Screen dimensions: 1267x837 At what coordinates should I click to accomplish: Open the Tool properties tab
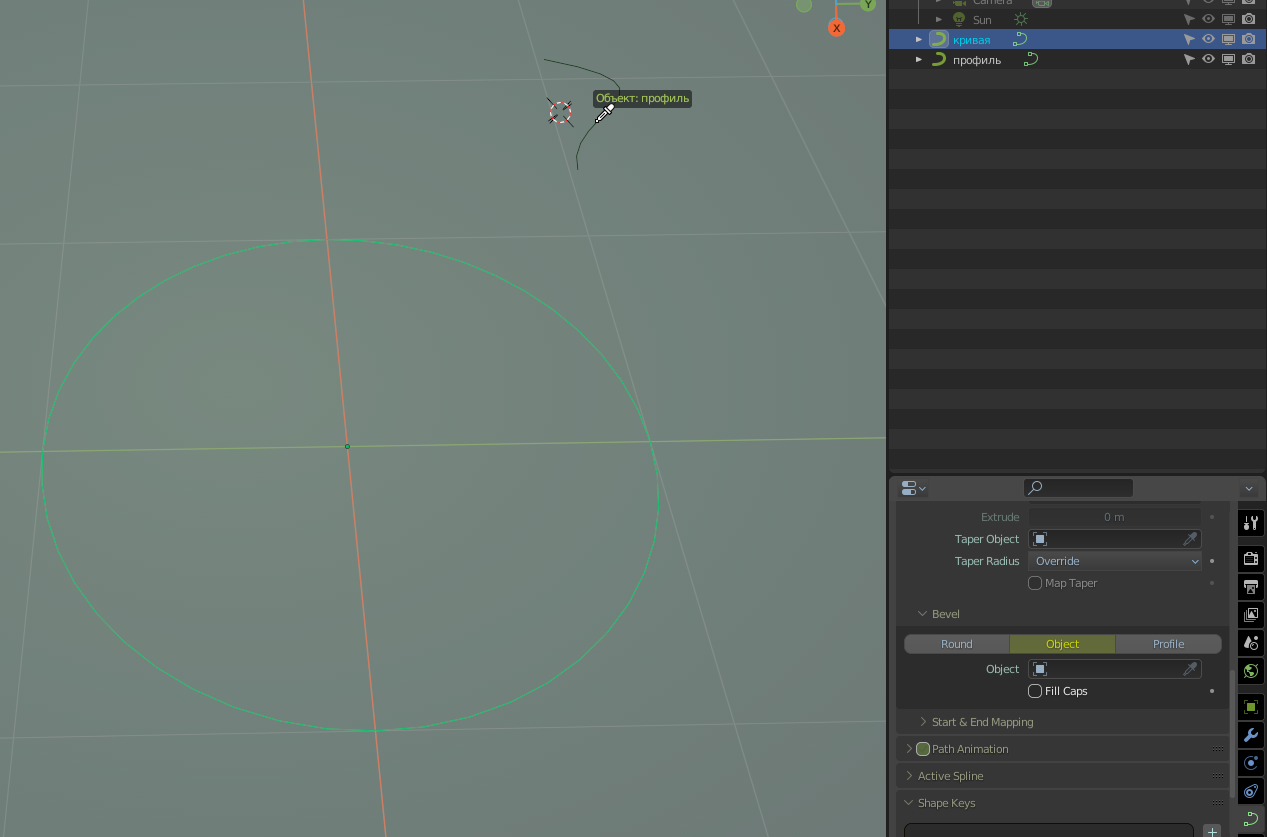point(1250,523)
